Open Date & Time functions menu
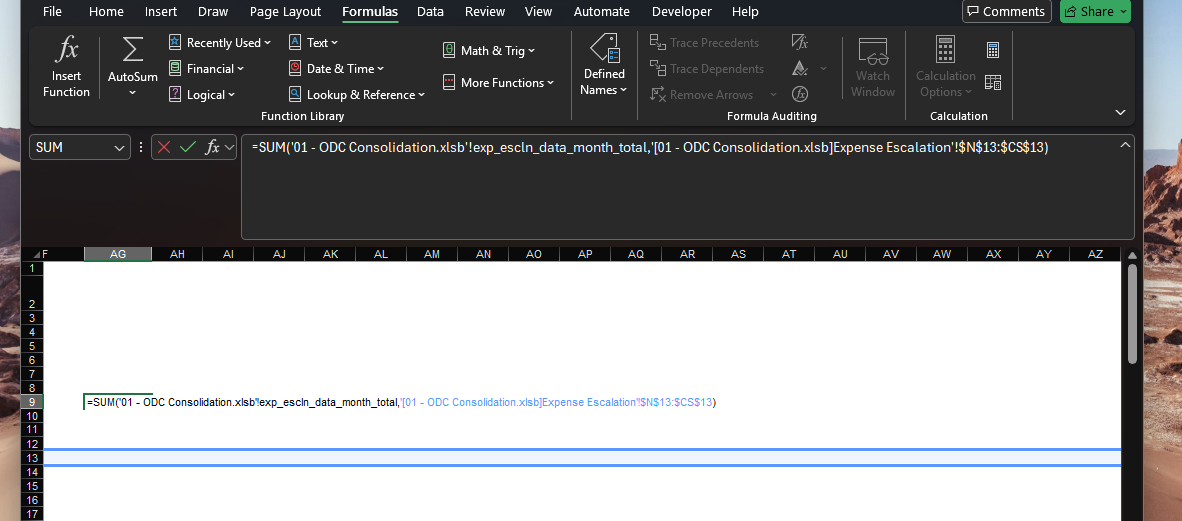Image resolution: width=1182 pixels, height=521 pixels. click(x=336, y=69)
